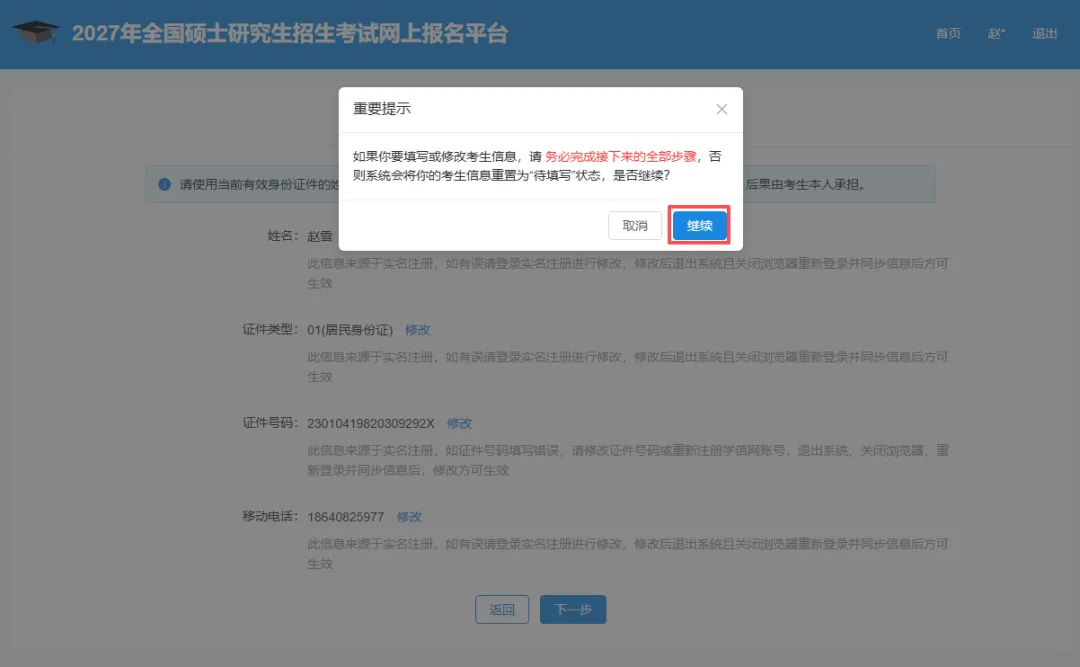Click the graduation cap logo icon
Image resolution: width=1080 pixels, height=667 pixels.
tap(36, 32)
